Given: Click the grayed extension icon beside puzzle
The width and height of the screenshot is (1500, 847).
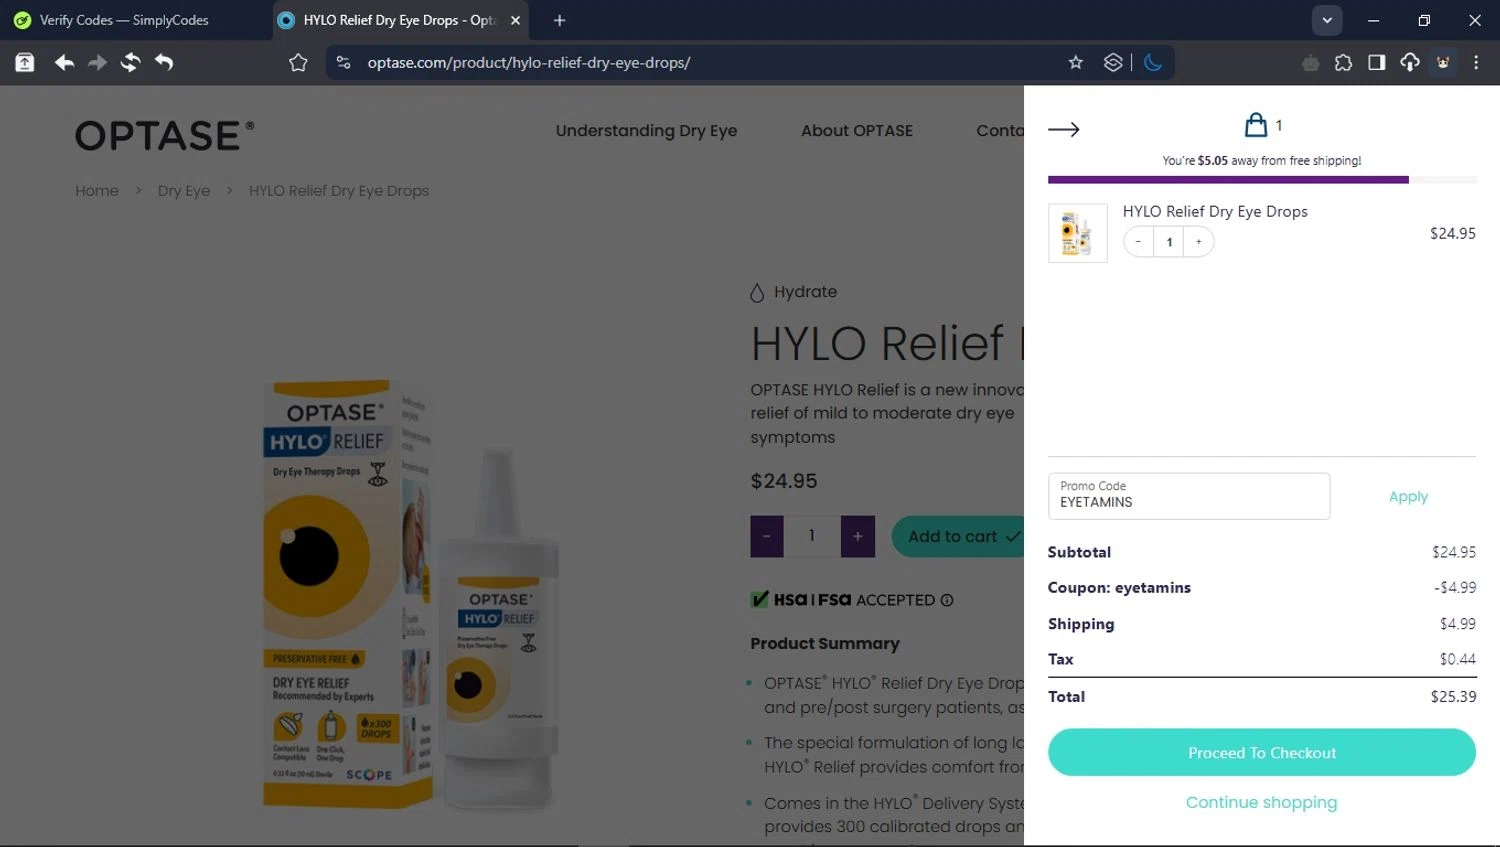Looking at the screenshot, I should tap(1310, 63).
